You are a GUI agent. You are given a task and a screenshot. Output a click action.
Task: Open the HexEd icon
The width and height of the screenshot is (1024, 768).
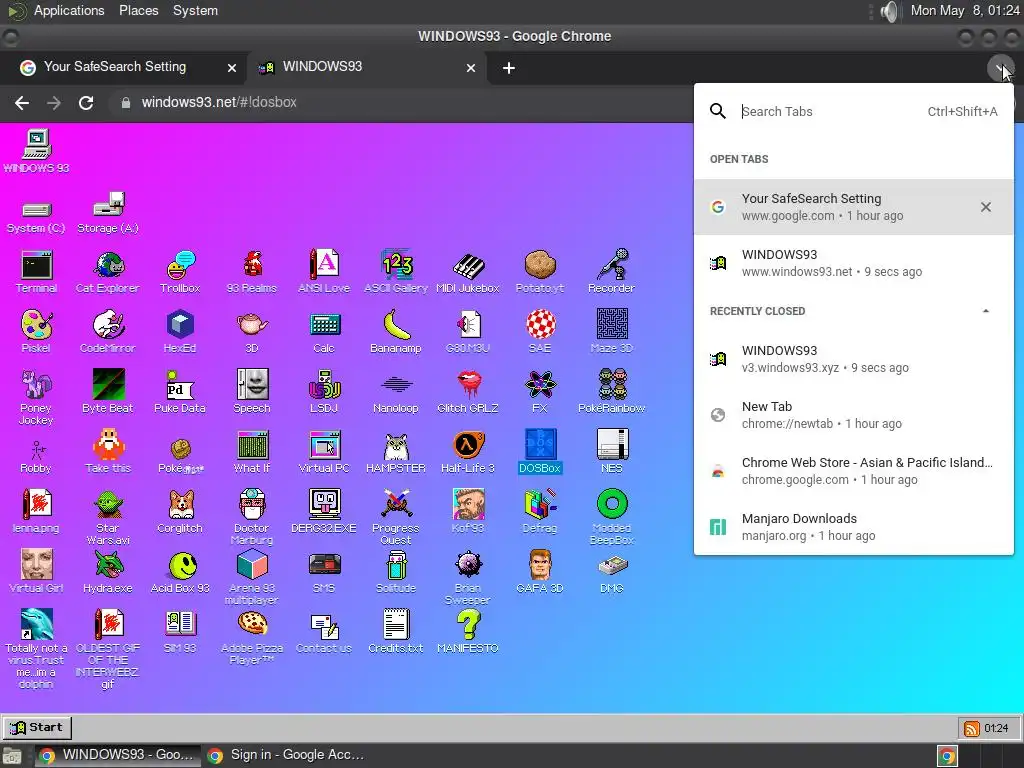point(180,332)
